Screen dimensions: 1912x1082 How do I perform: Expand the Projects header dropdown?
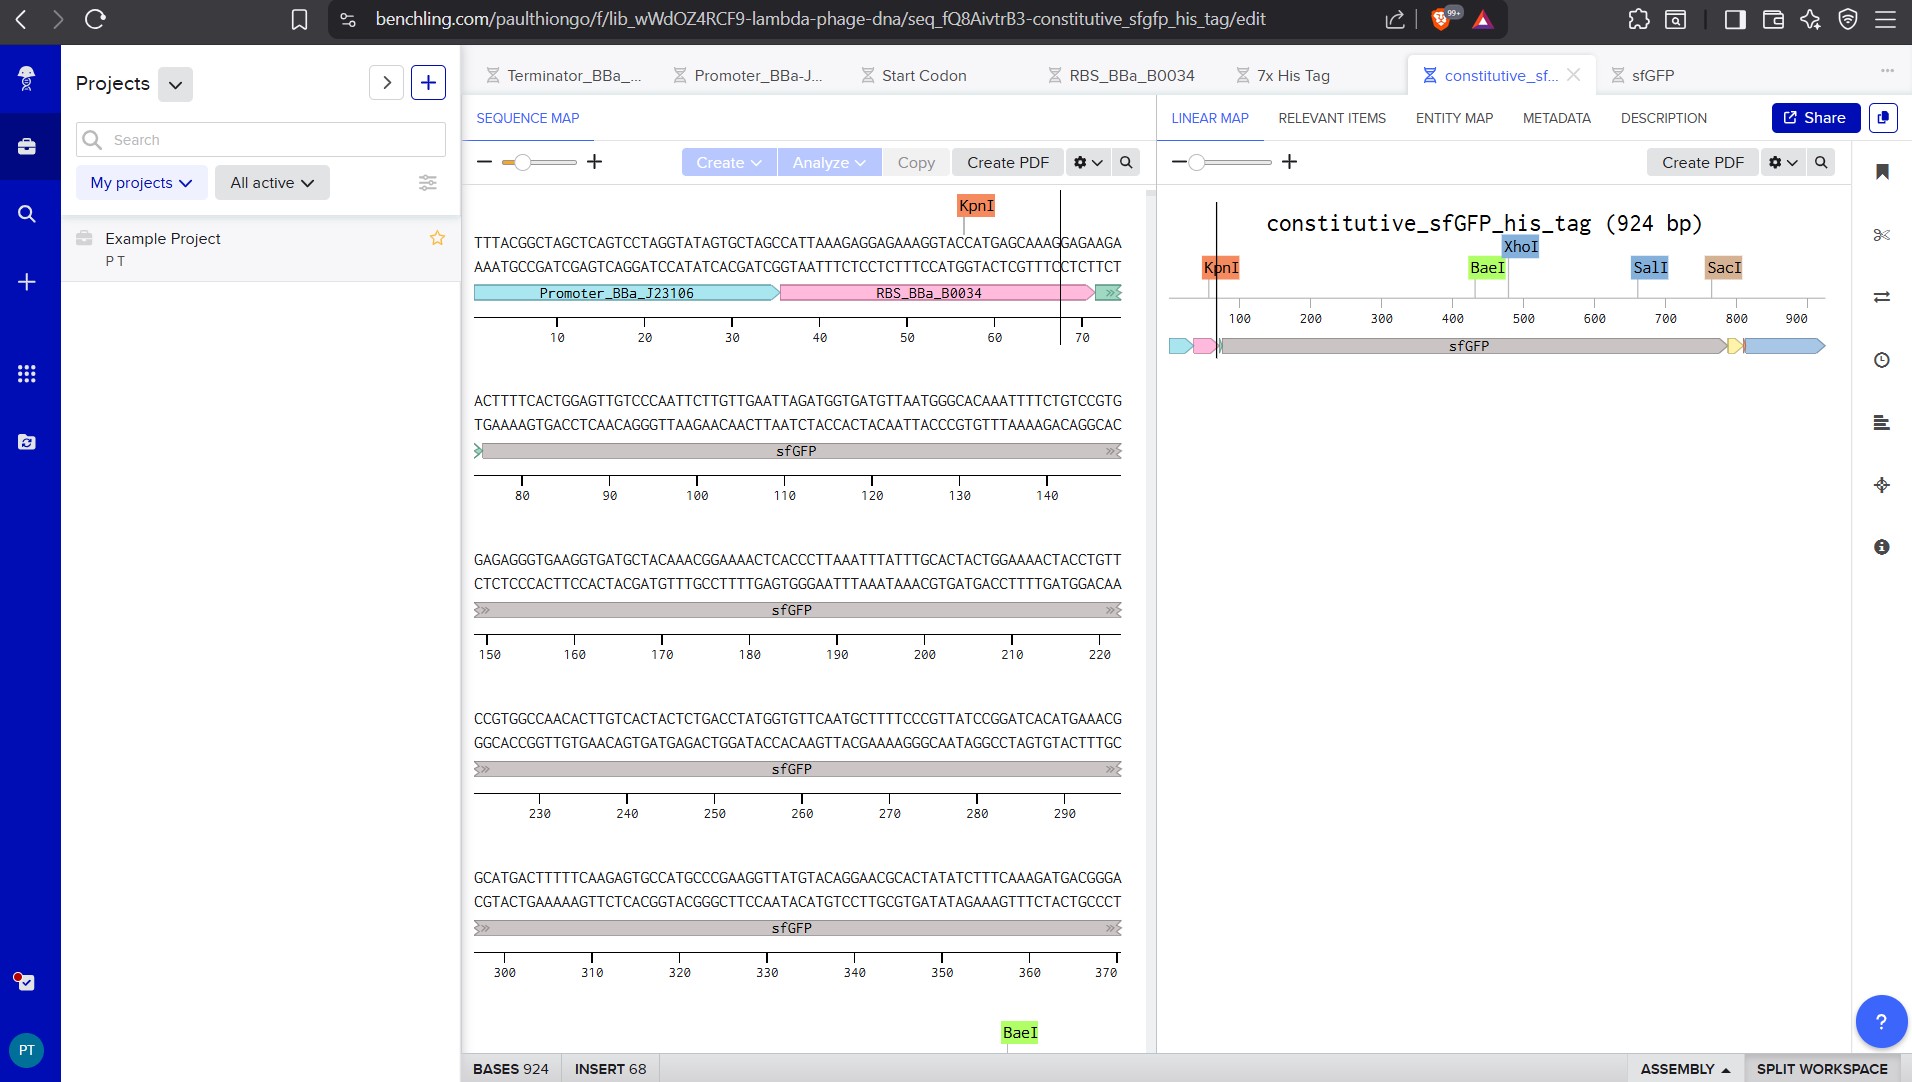(x=175, y=84)
